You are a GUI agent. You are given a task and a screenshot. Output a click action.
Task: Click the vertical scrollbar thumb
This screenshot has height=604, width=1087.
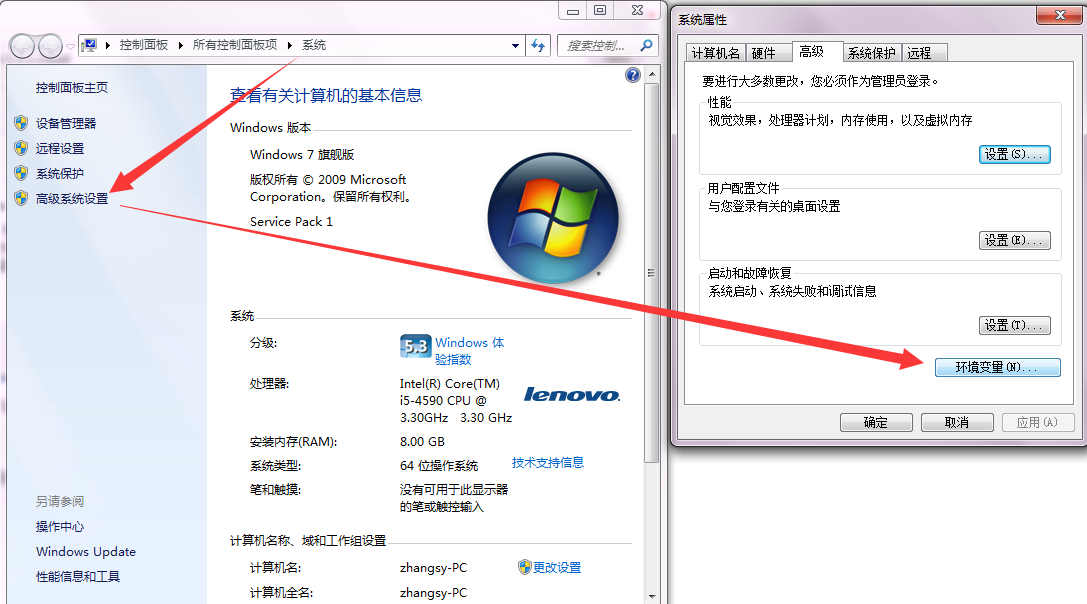tap(652, 273)
